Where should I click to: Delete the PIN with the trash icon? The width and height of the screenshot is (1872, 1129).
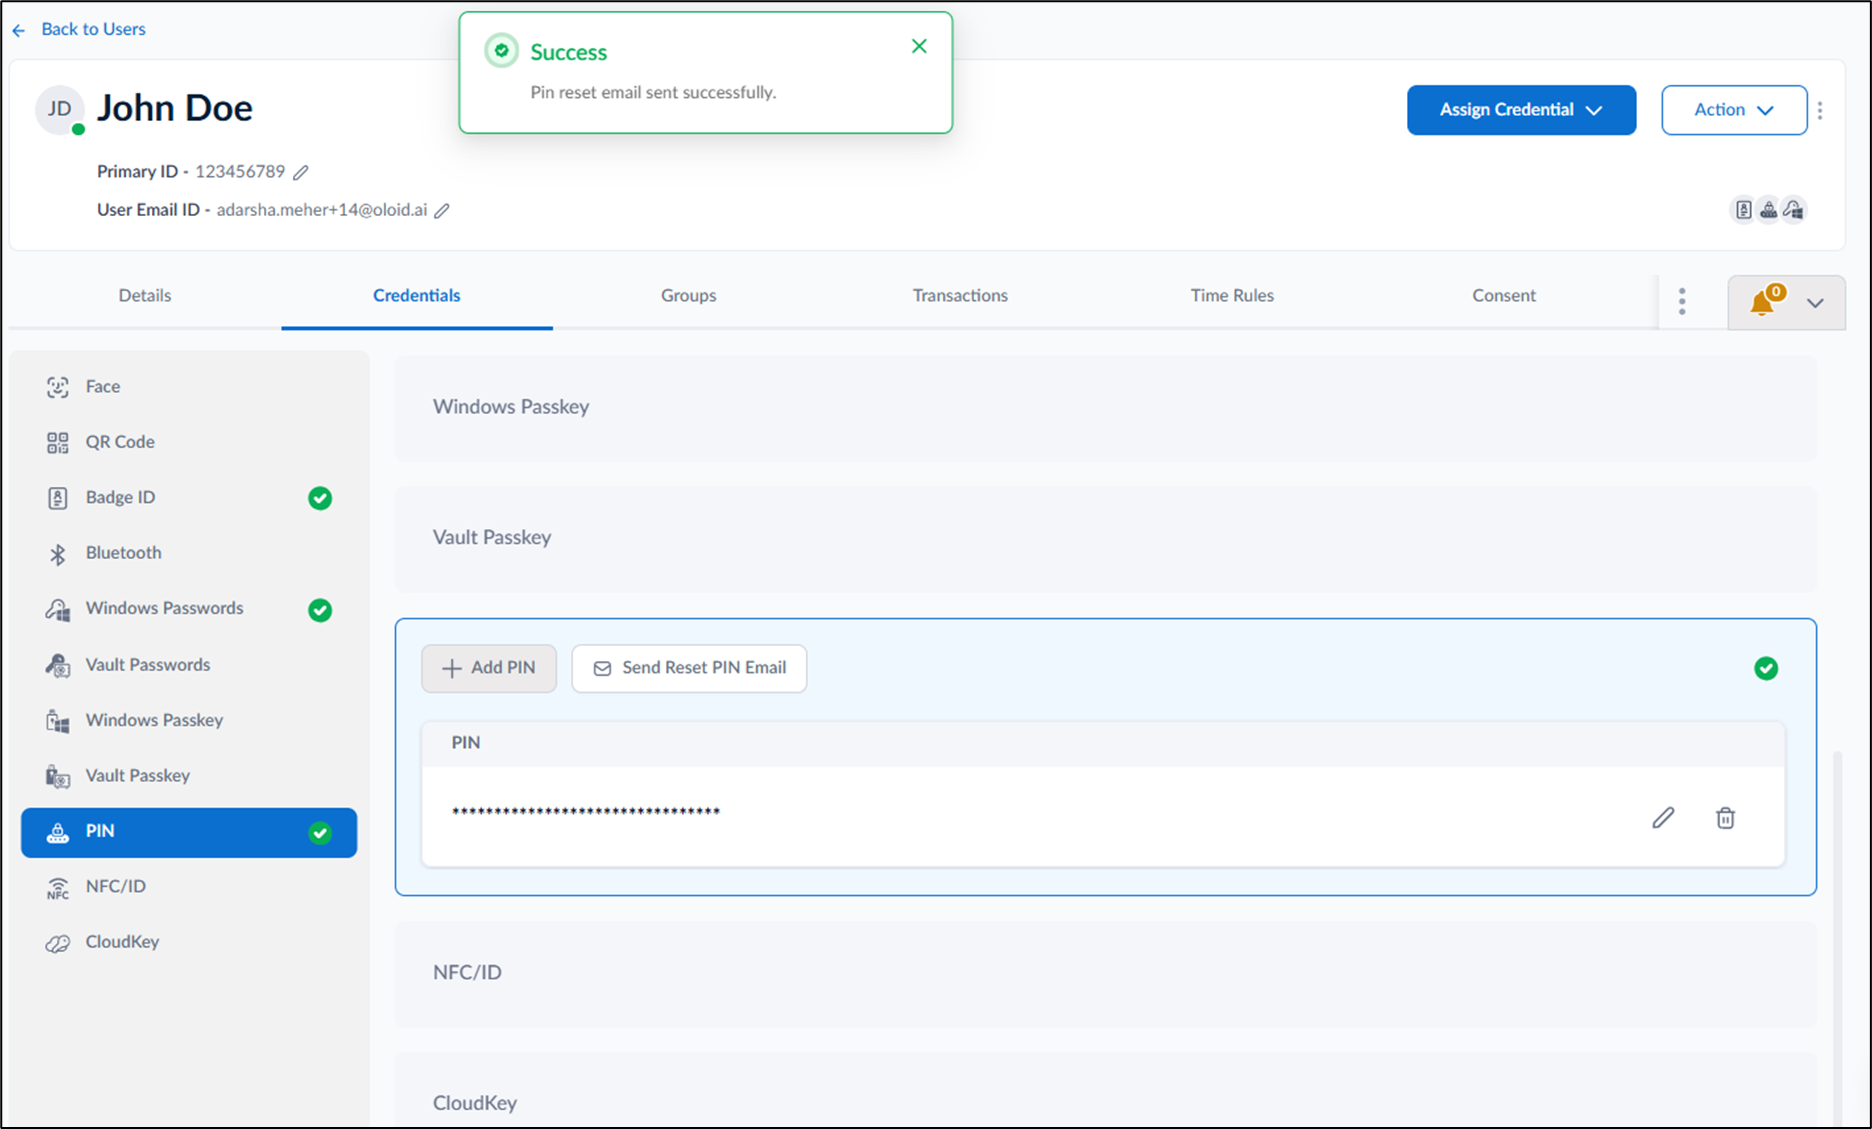(x=1725, y=818)
